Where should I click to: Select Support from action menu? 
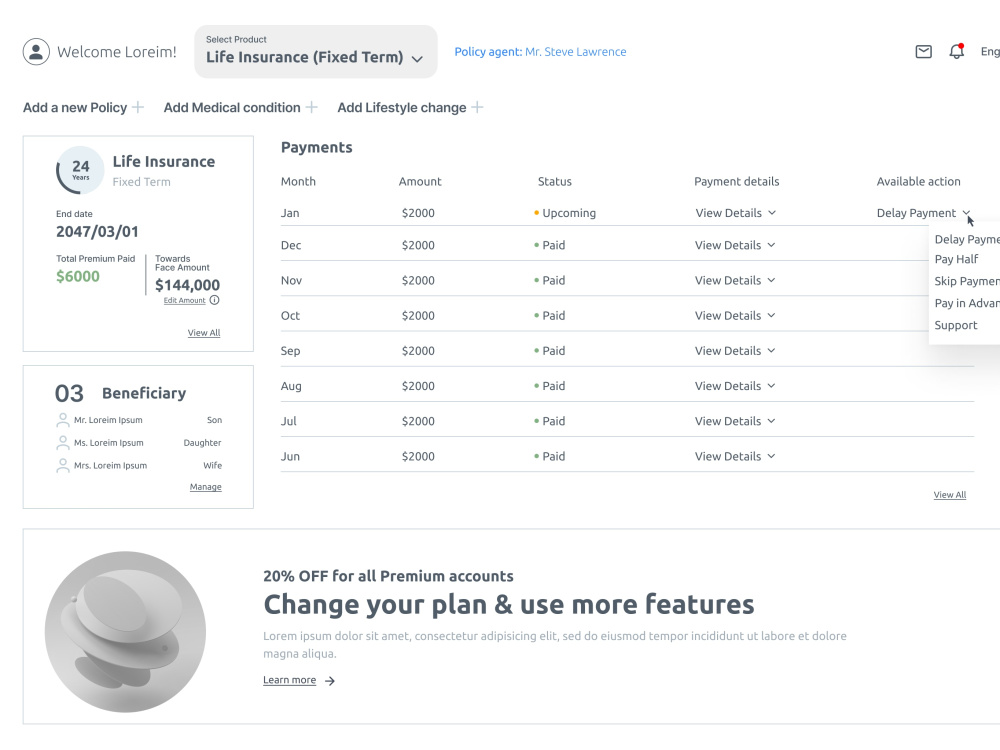point(955,325)
